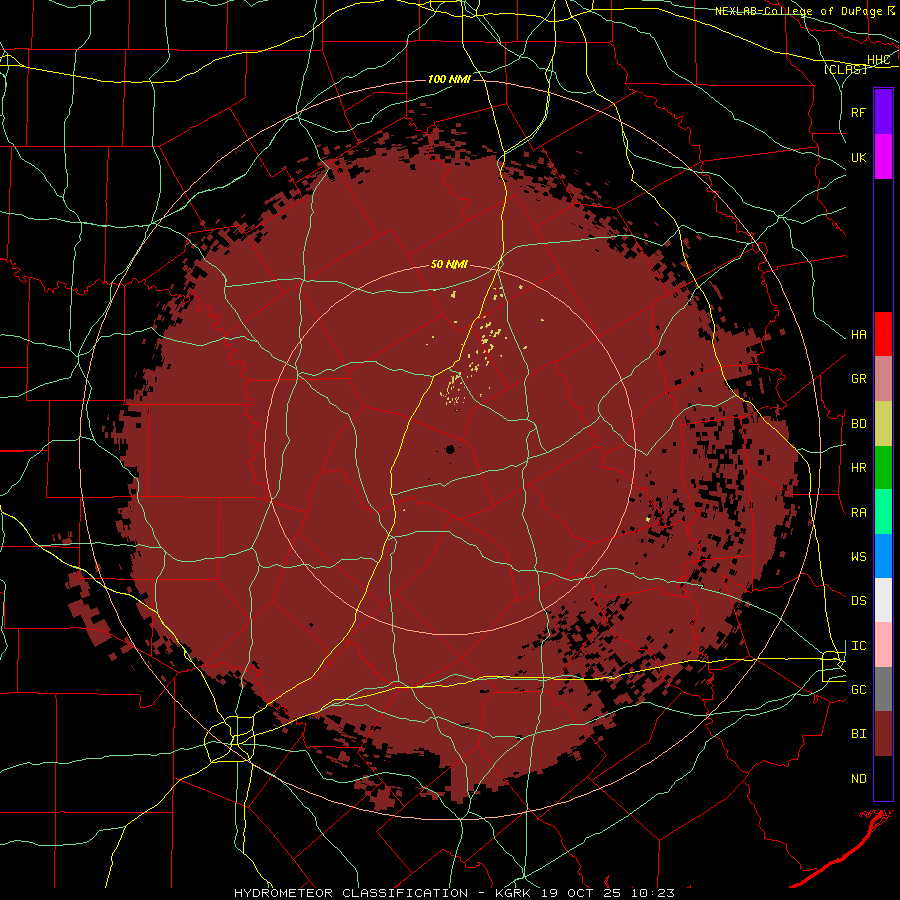
Task: Click the UK magenta legend swatch
Action: point(883,157)
